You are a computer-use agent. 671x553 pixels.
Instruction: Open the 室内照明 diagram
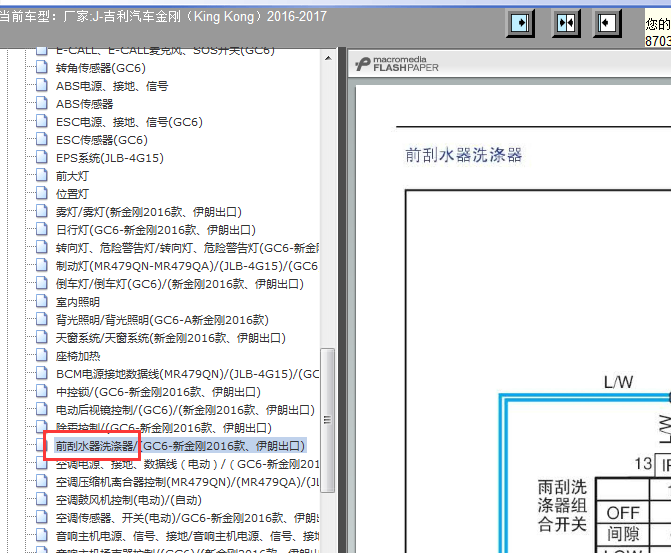[77, 302]
